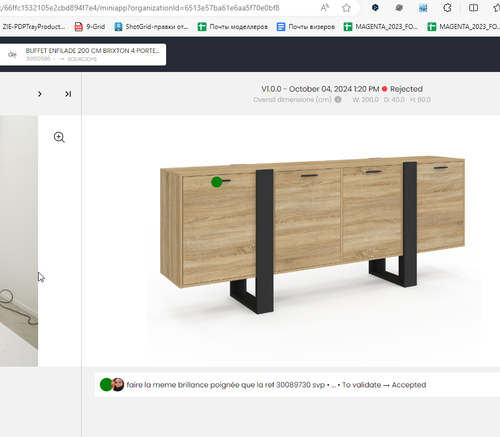Screen dimensions: 500x437
Task: Jump to last image with skip arrow
Action: point(68,94)
